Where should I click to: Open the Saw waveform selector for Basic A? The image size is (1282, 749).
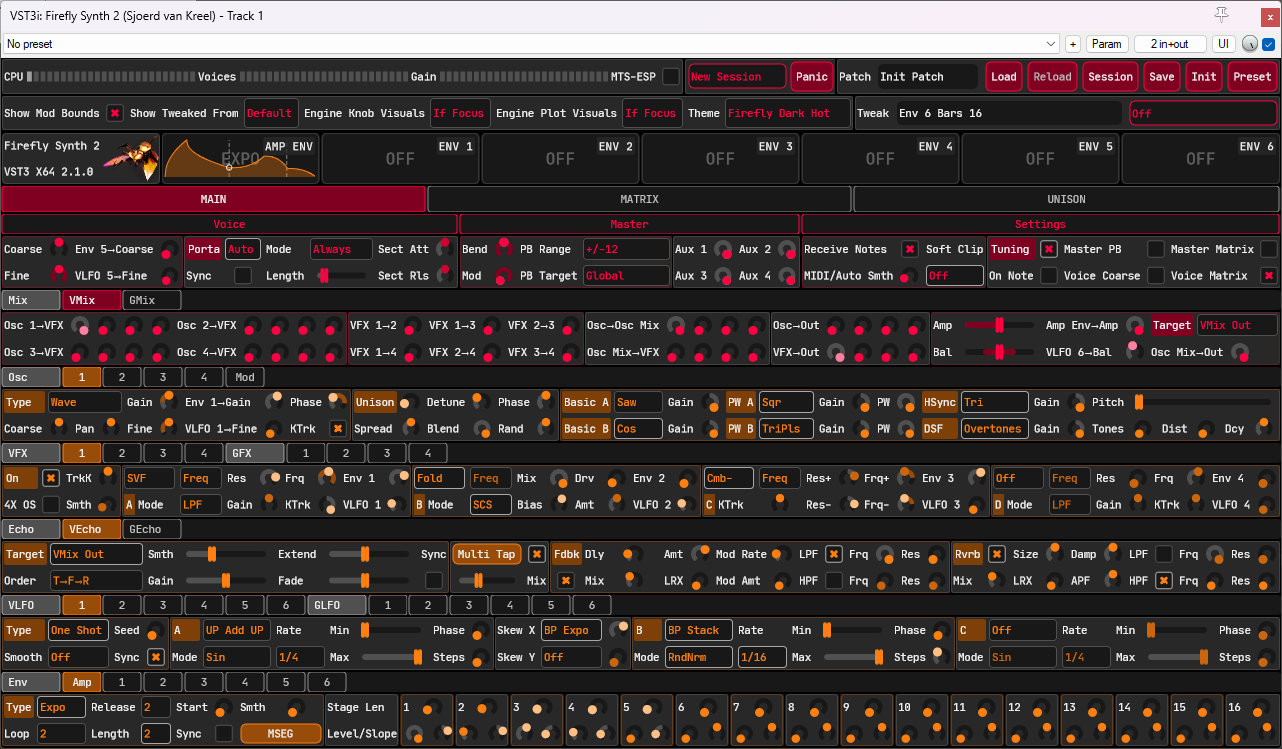[x=638, y=401]
